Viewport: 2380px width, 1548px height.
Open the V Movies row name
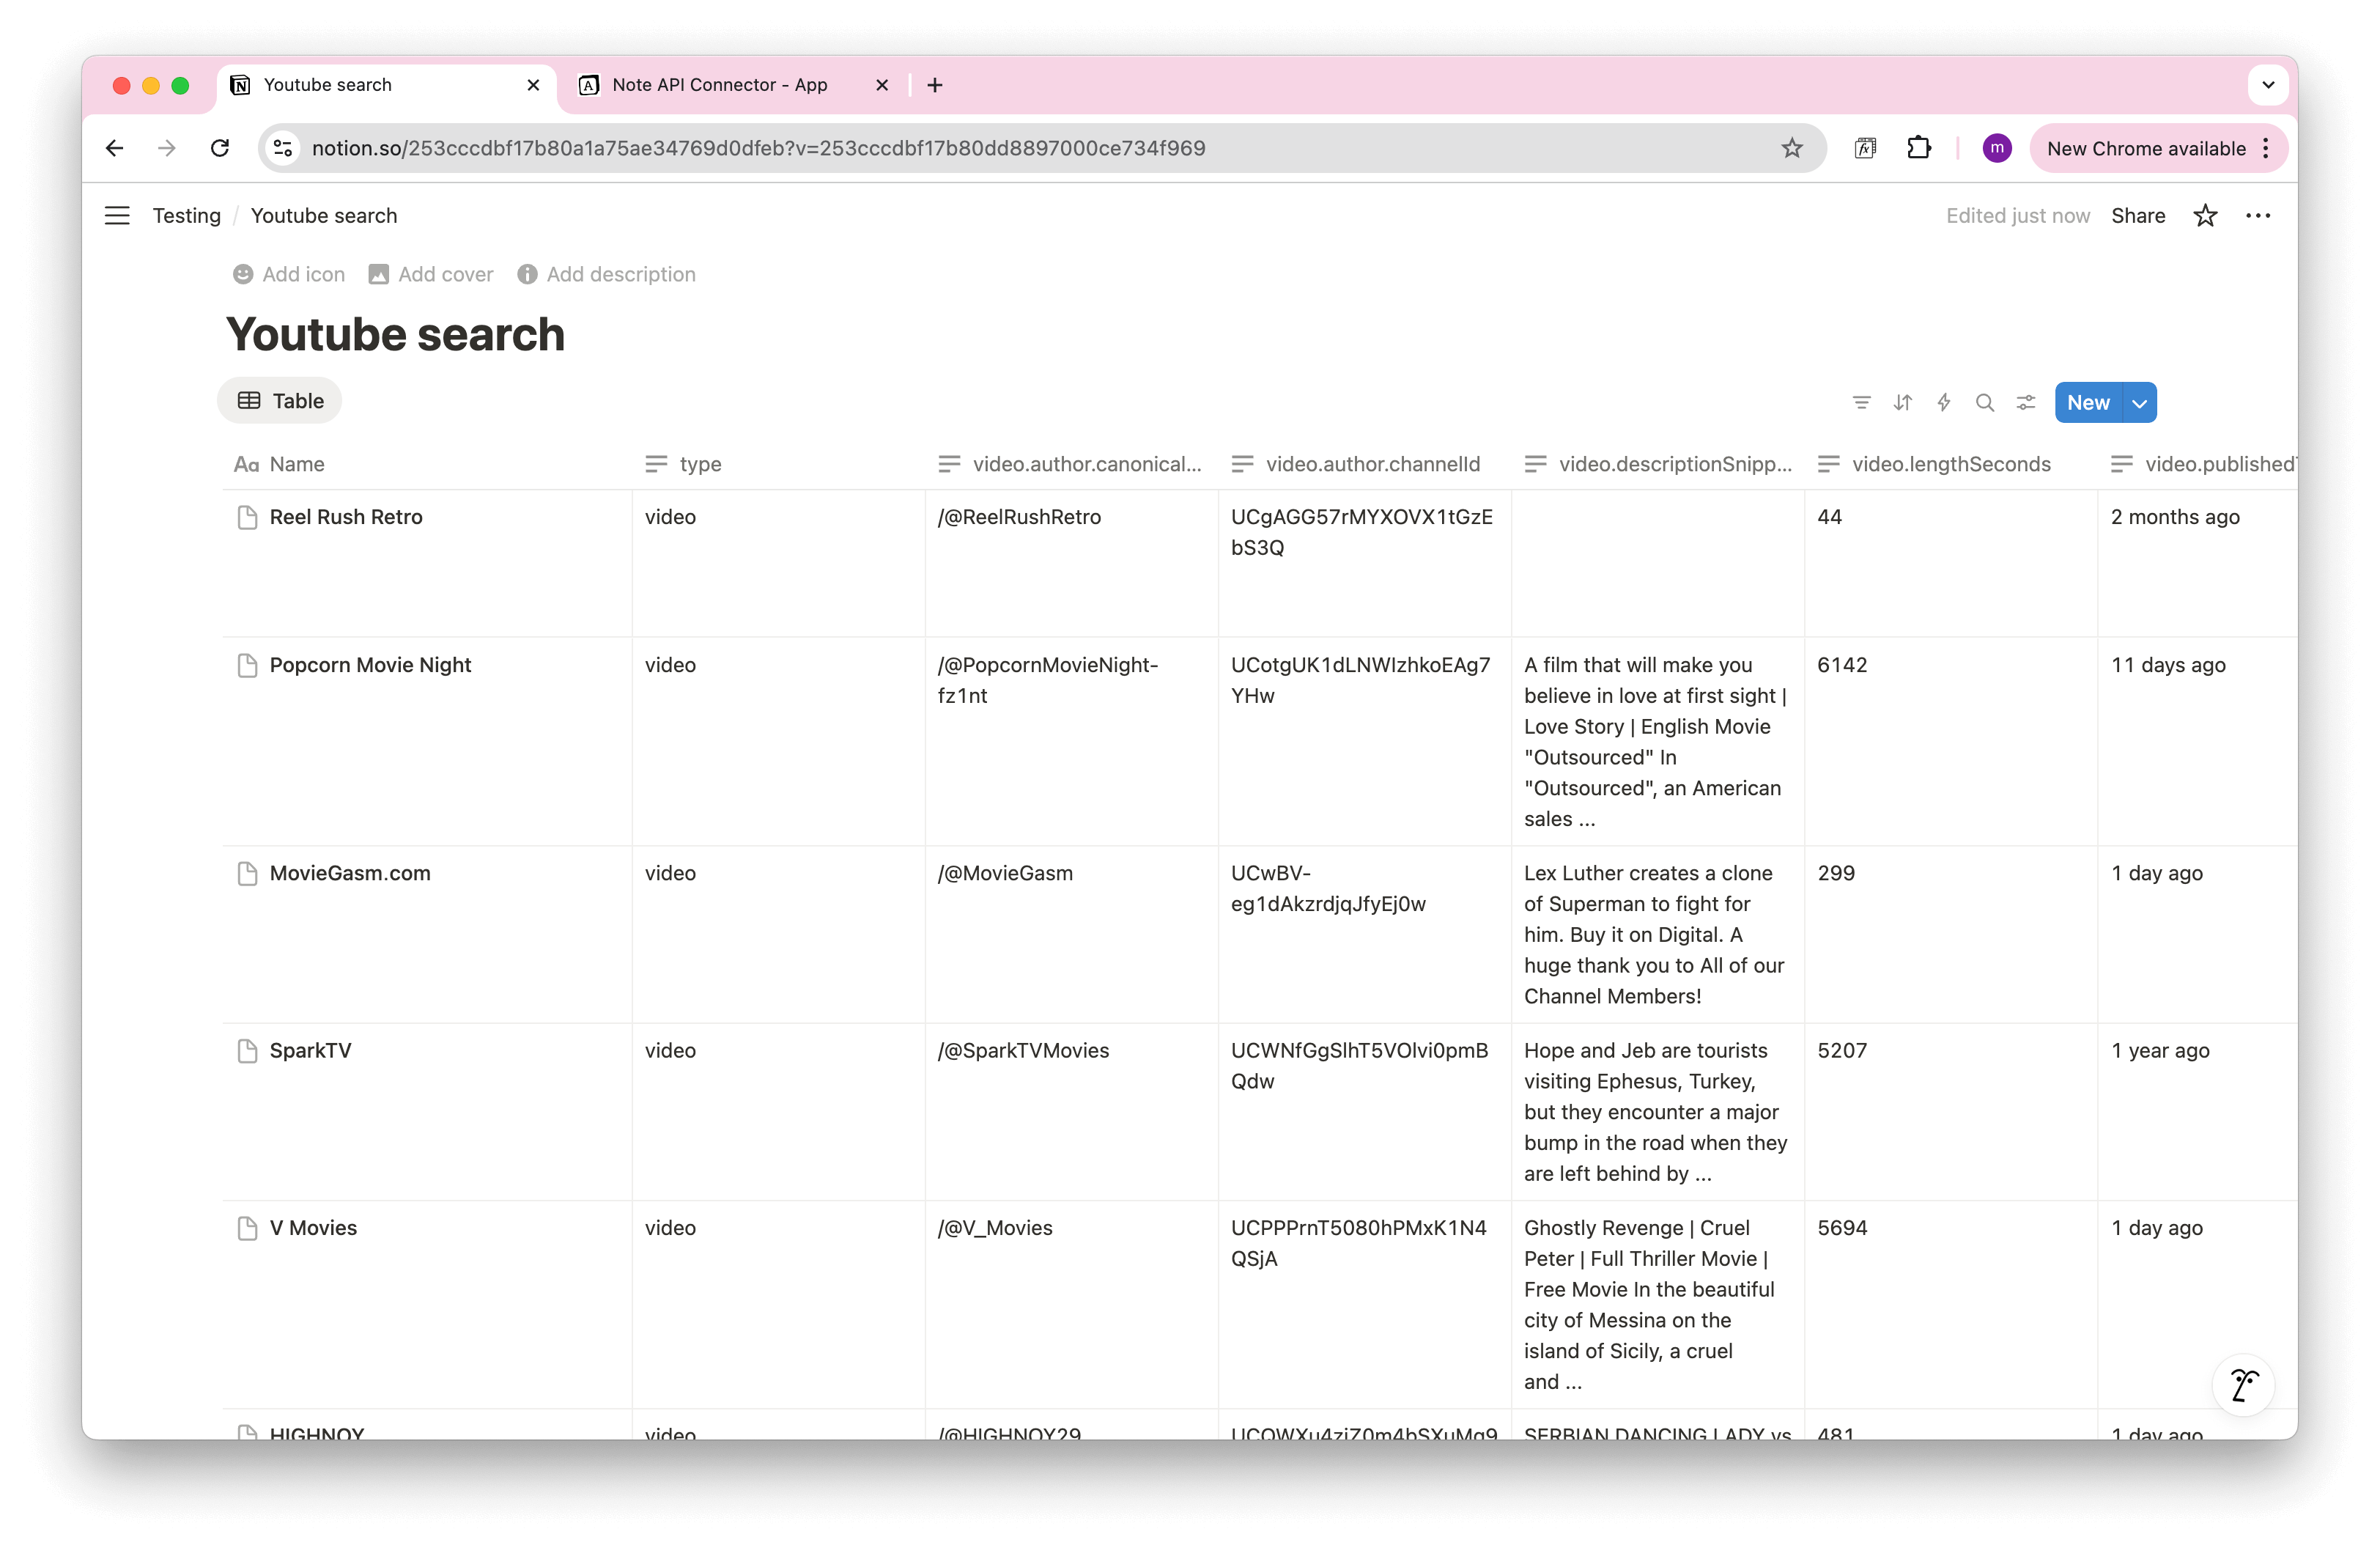tap(313, 1228)
